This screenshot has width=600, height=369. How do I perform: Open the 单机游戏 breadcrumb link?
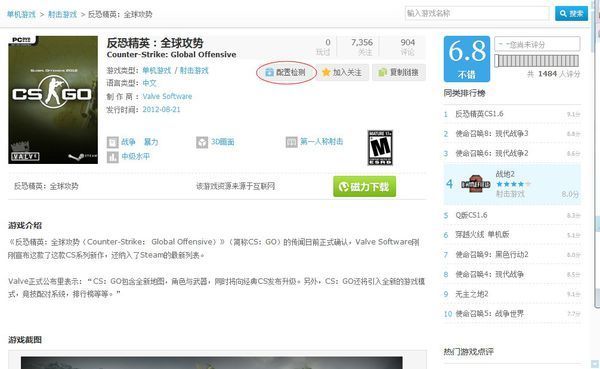coord(21,15)
